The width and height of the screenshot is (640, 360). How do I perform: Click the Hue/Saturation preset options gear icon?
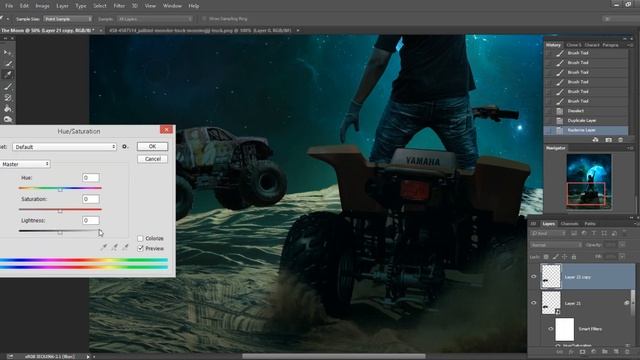click(125, 147)
